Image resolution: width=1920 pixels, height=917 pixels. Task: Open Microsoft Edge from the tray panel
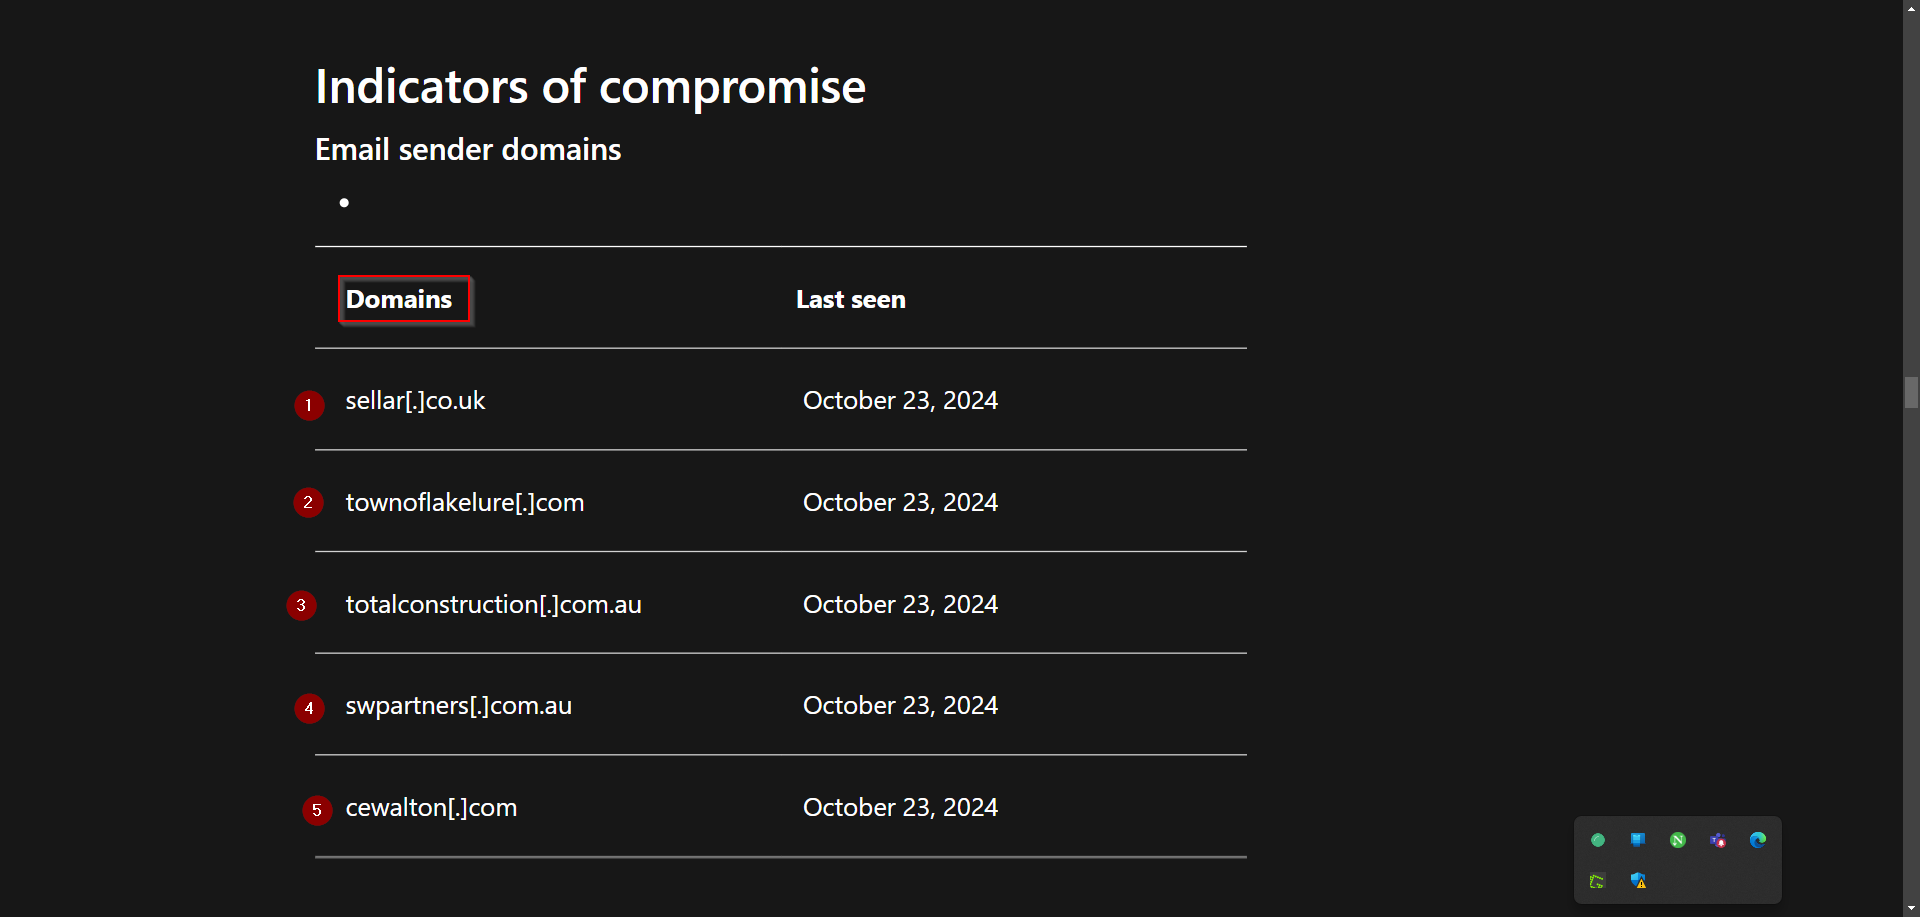pyautogui.click(x=1758, y=840)
